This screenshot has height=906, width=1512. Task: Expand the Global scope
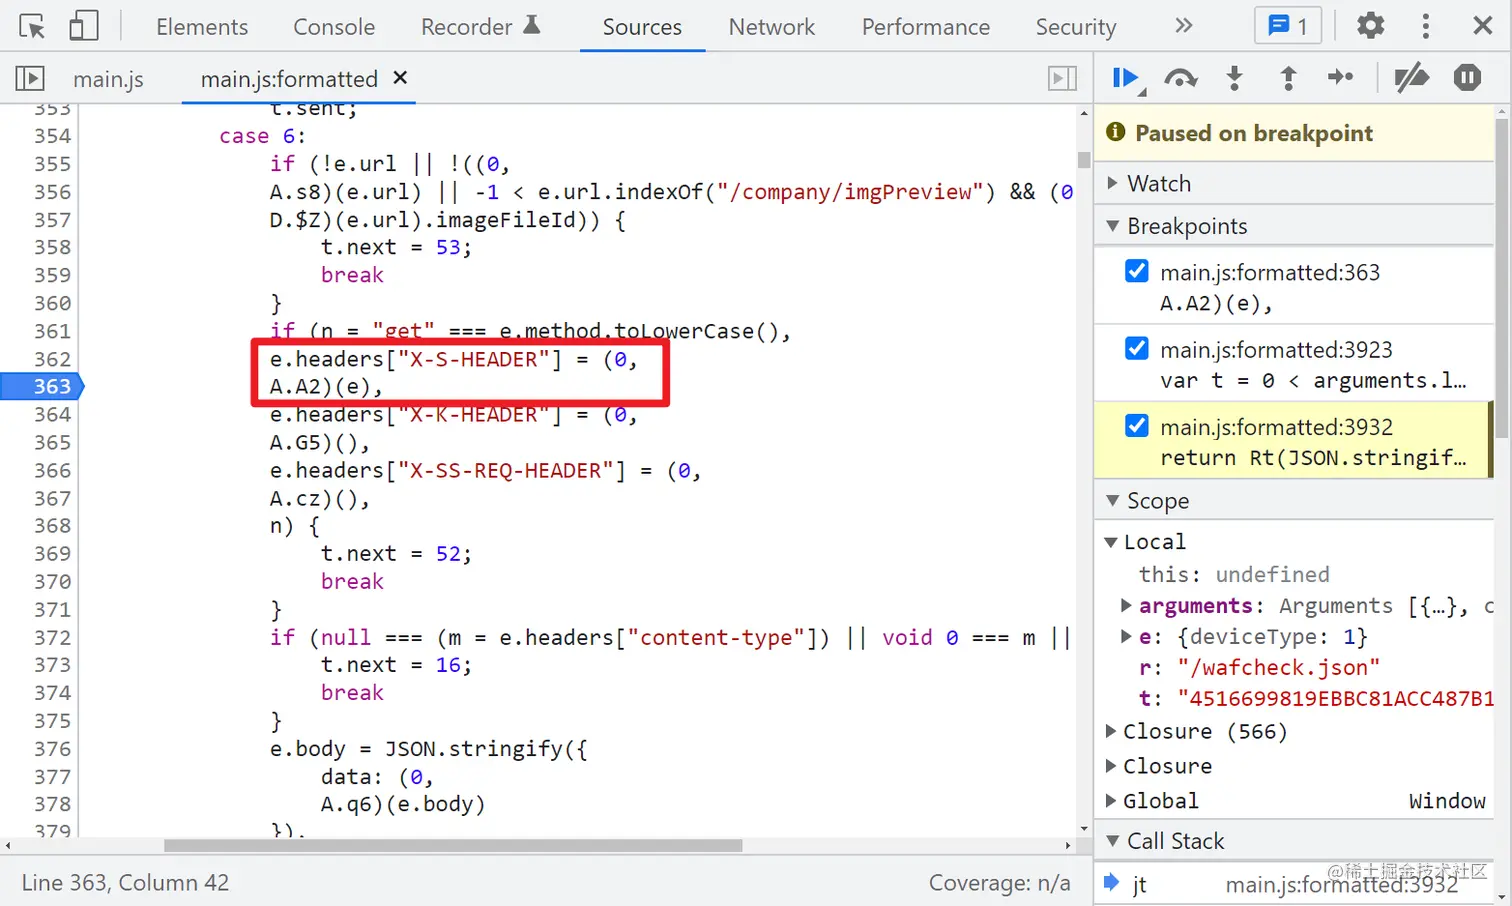click(x=1111, y=801)
